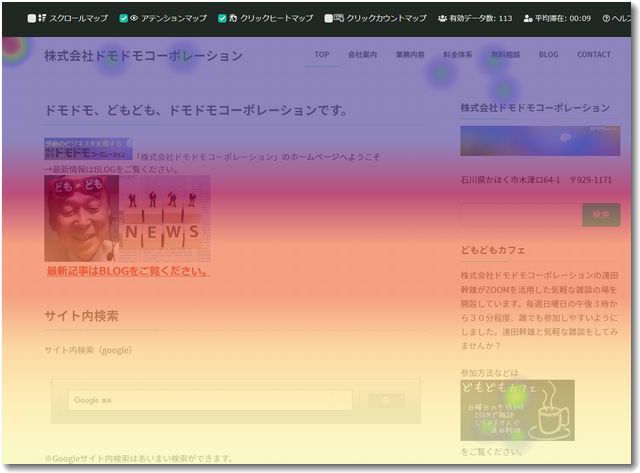The width and height of the screenshot is (640, 473).
Task: Click the address 石川県かほく市木津ロ64-1 text
Action: tap(510, 180)
